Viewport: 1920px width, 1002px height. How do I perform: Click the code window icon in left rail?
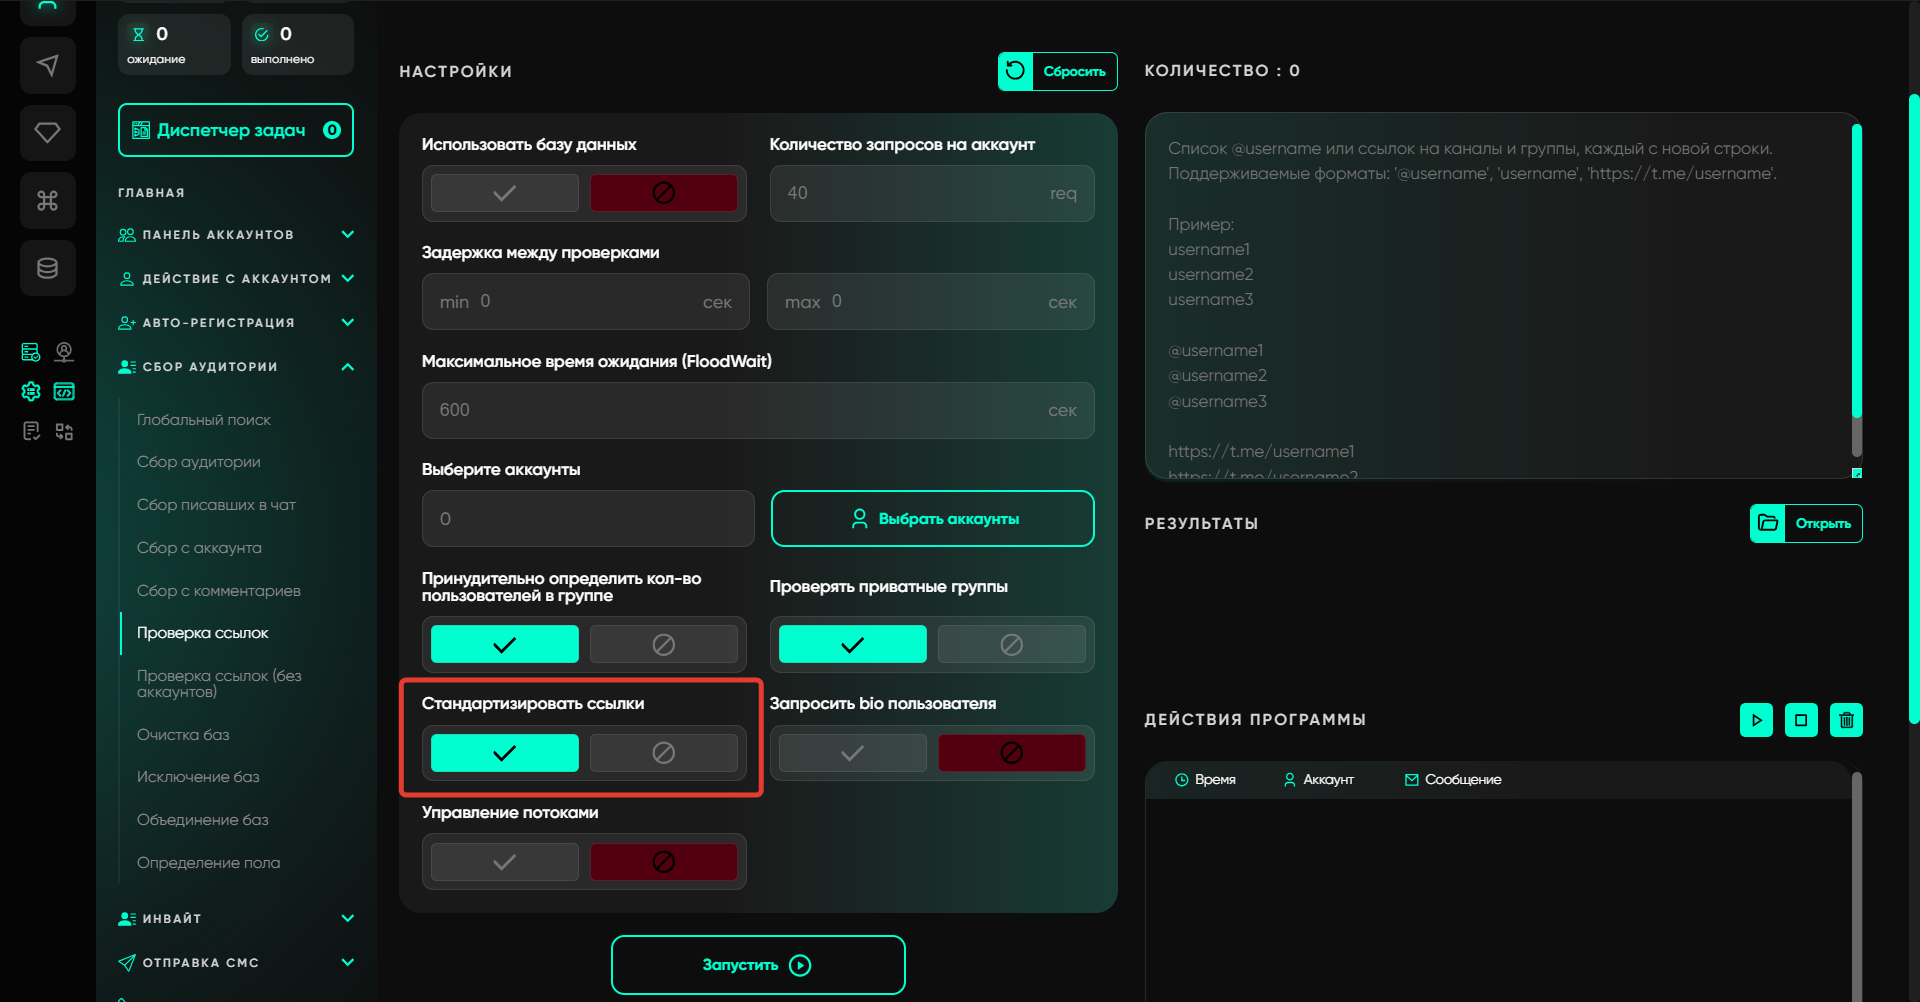[x=64, y=391]
